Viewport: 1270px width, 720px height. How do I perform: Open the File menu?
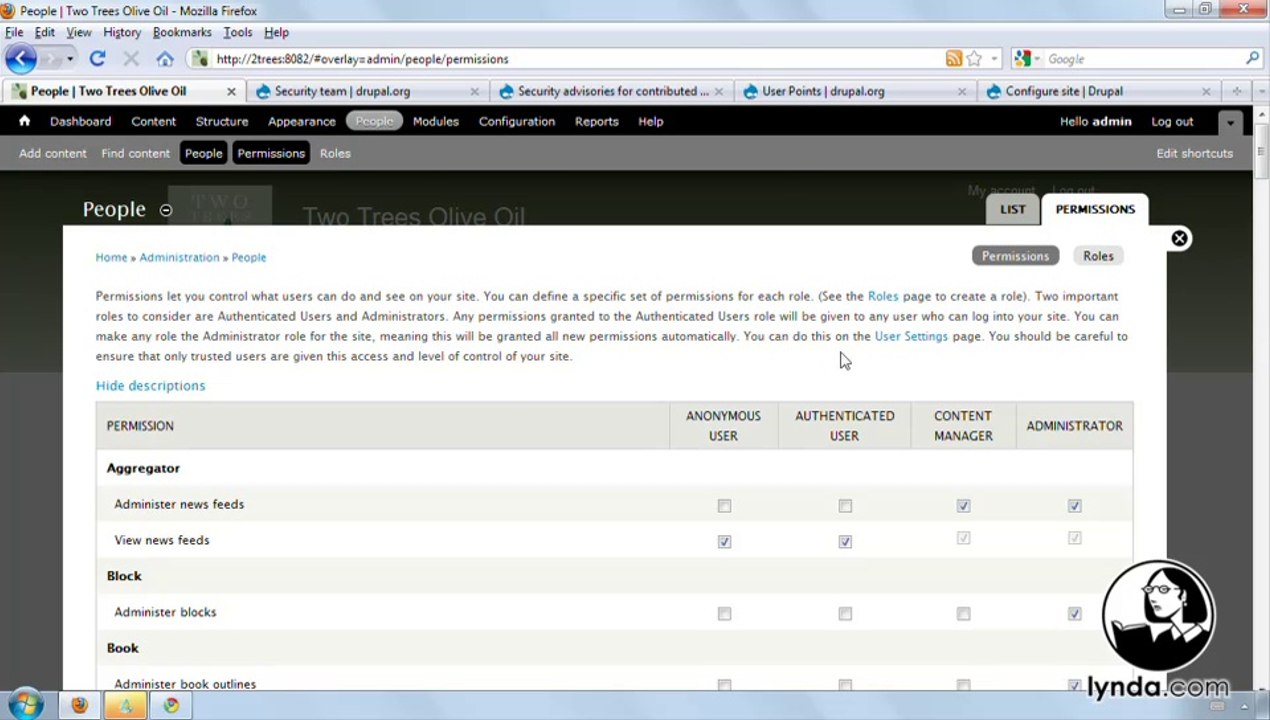pos(14,32)
